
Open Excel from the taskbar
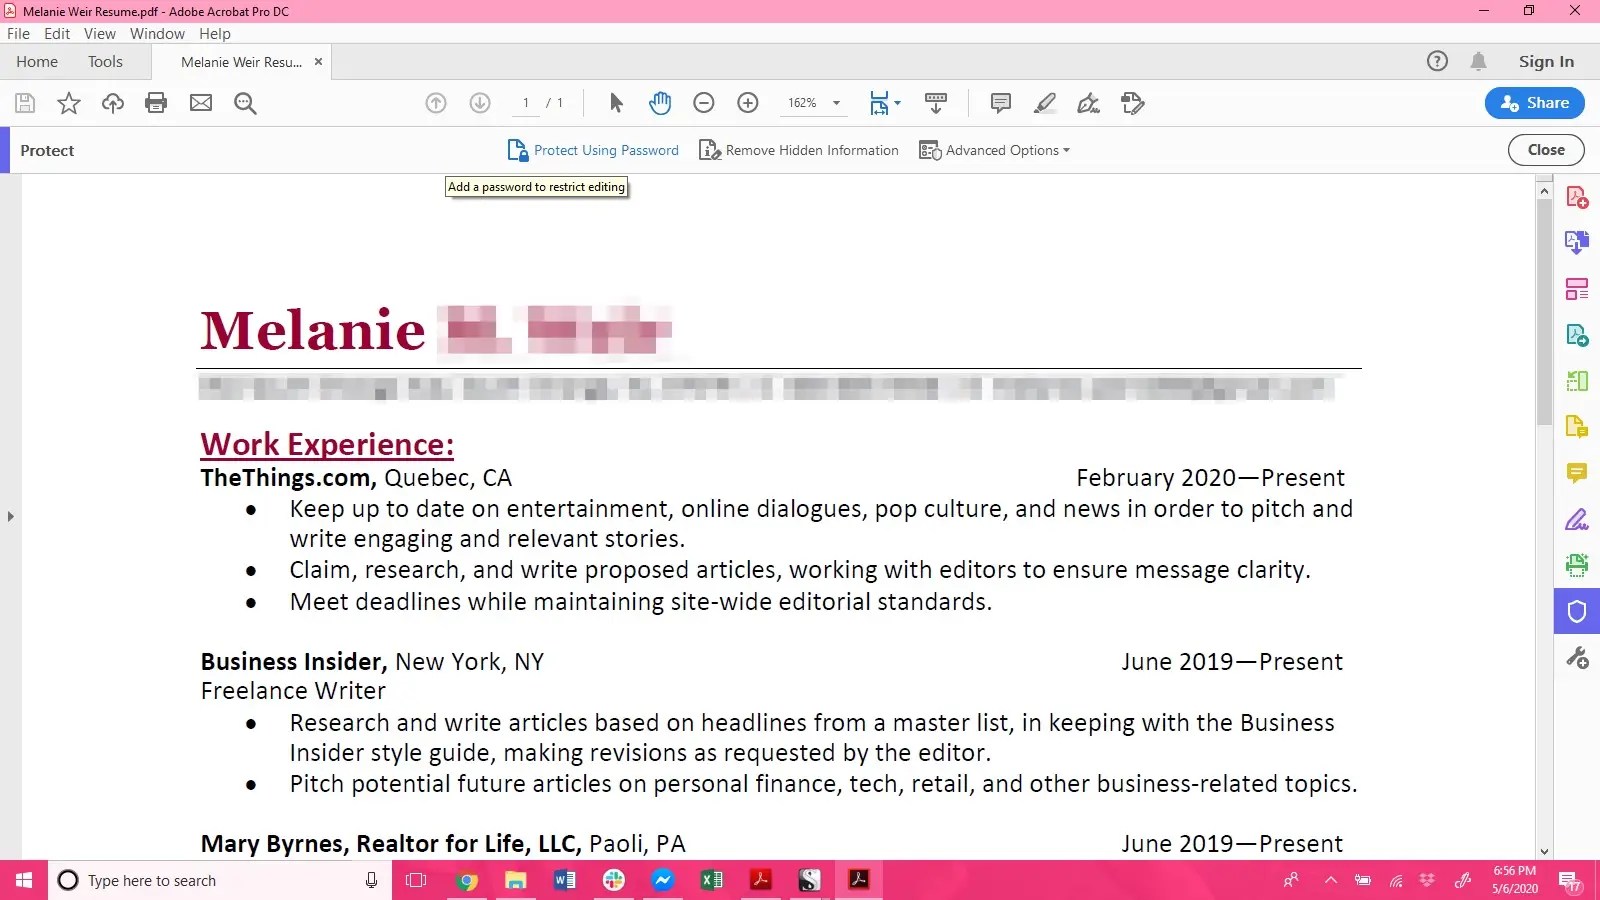click(x=712, y=880)
